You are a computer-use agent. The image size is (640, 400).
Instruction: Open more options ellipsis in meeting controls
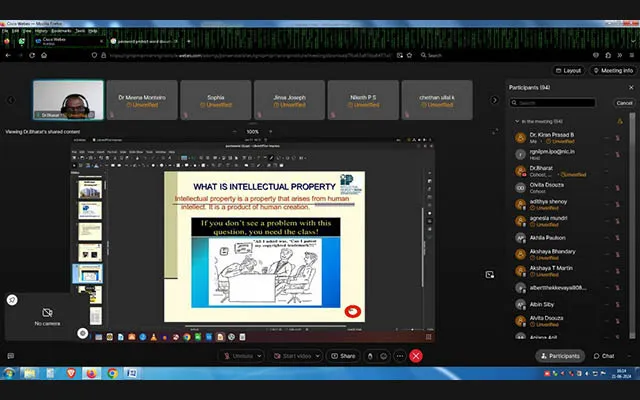[400, 356]
